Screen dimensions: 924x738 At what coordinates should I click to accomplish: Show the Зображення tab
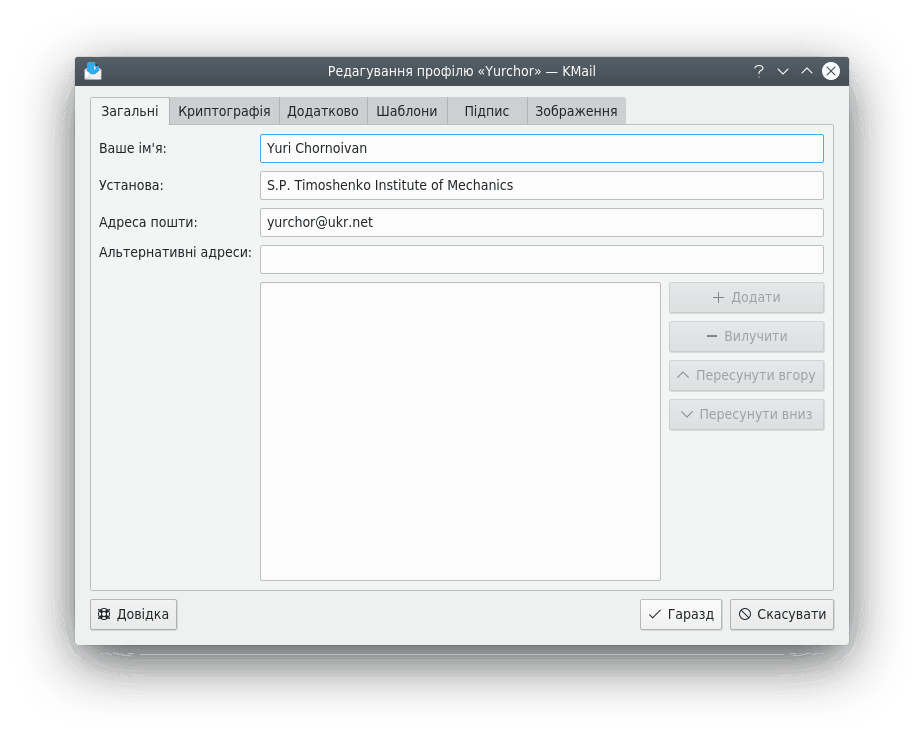coord(575,111)
